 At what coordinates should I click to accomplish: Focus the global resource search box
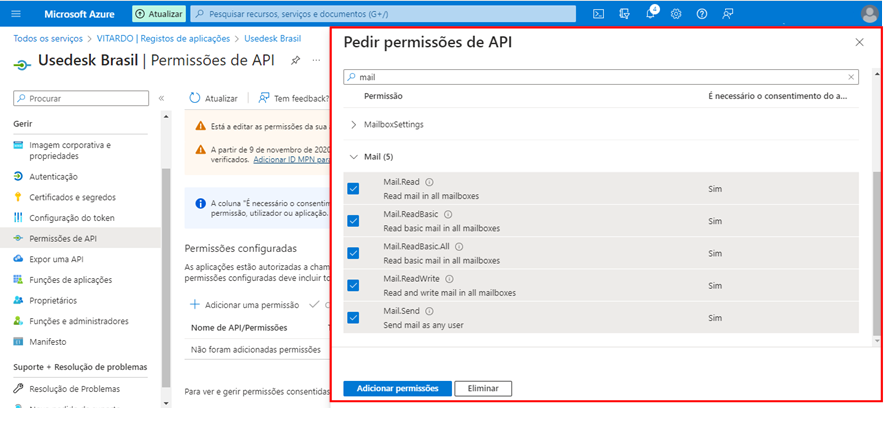point(383,14)
